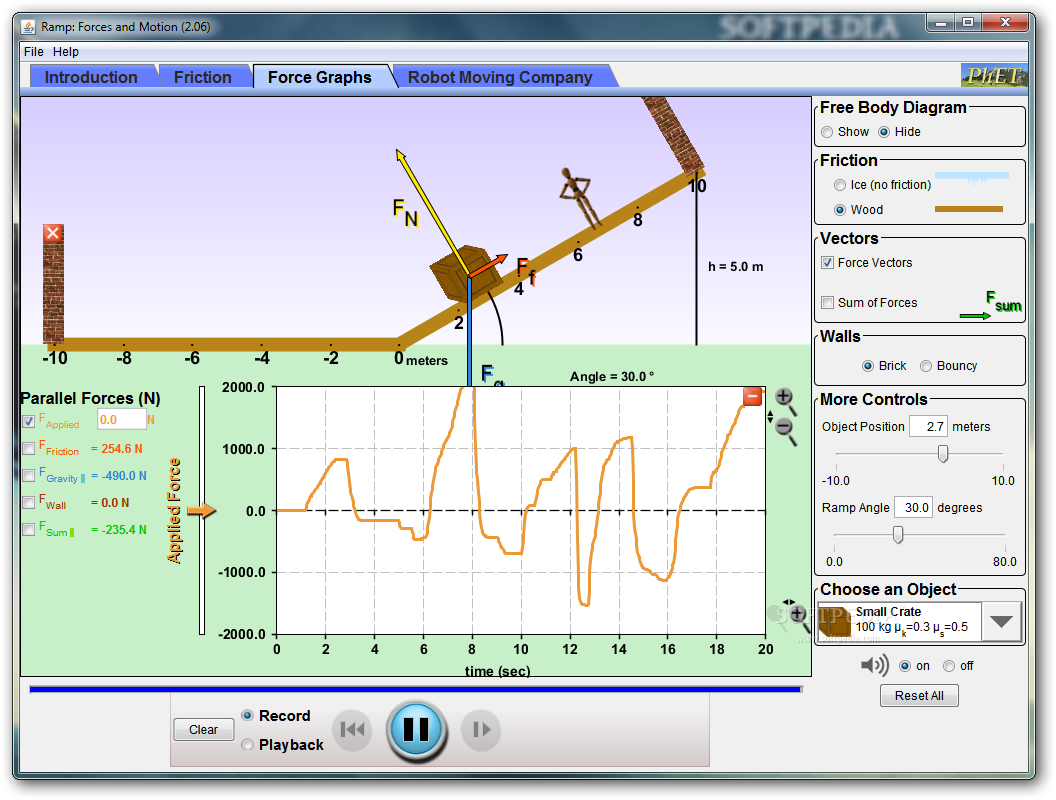
Task: Select Hide free body diagram
Action: tap(884, 132)
